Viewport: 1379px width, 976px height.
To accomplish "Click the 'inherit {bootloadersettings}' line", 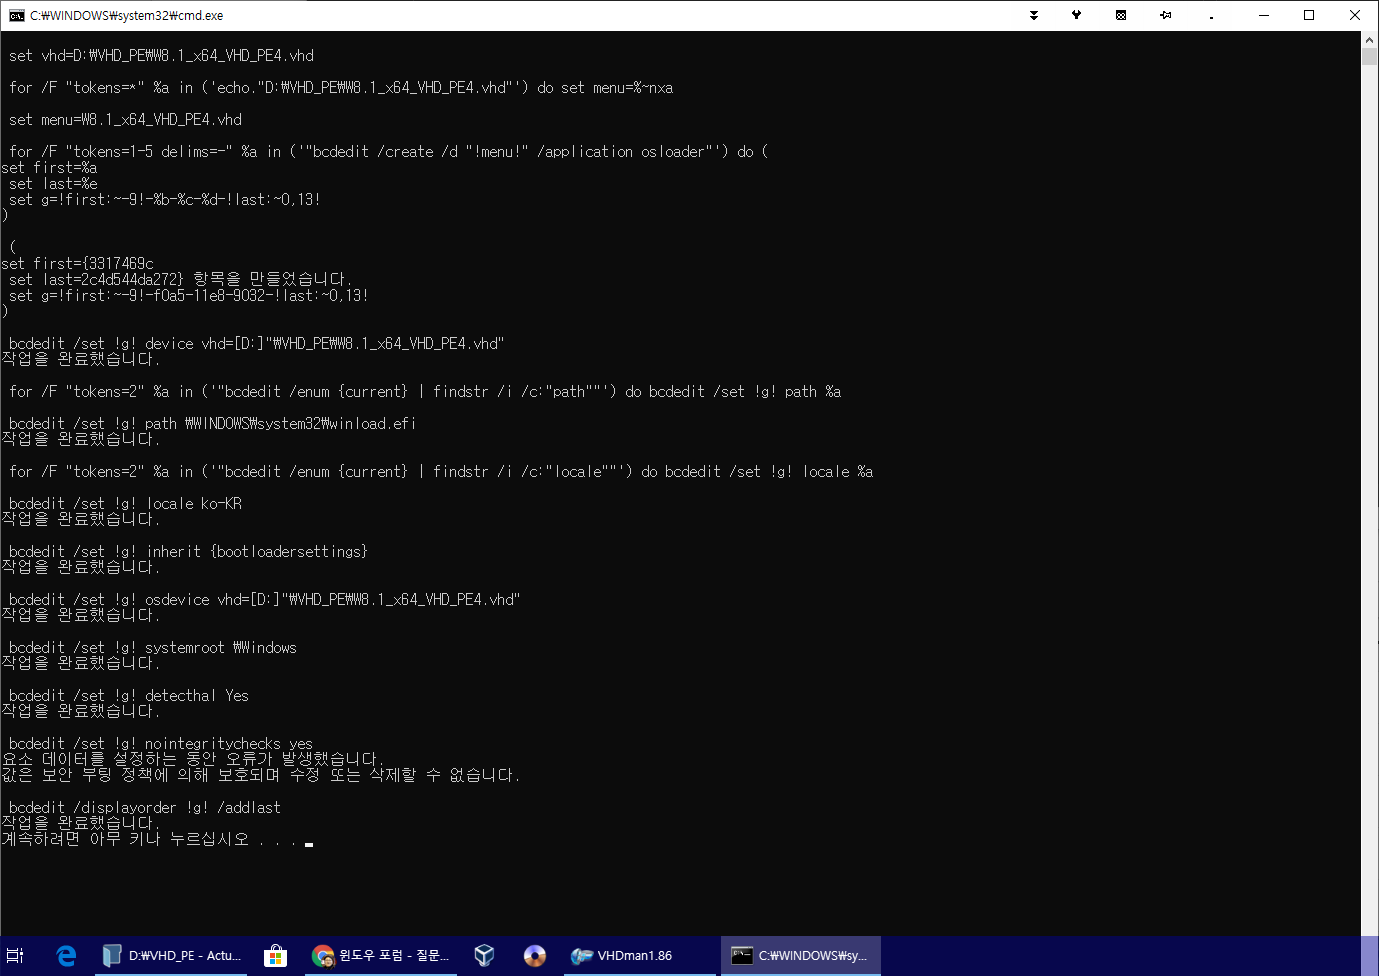I will [188, 552].
